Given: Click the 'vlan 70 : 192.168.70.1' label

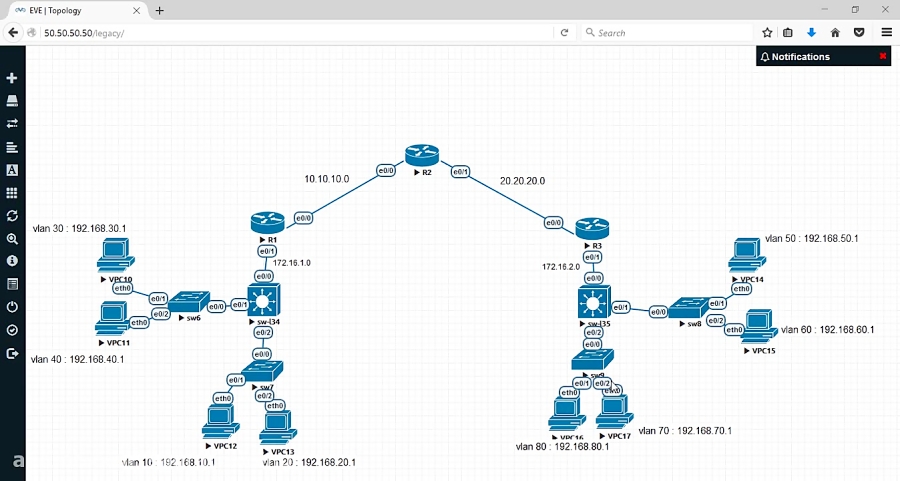Looking at the screenshot, I should [685, 430].
